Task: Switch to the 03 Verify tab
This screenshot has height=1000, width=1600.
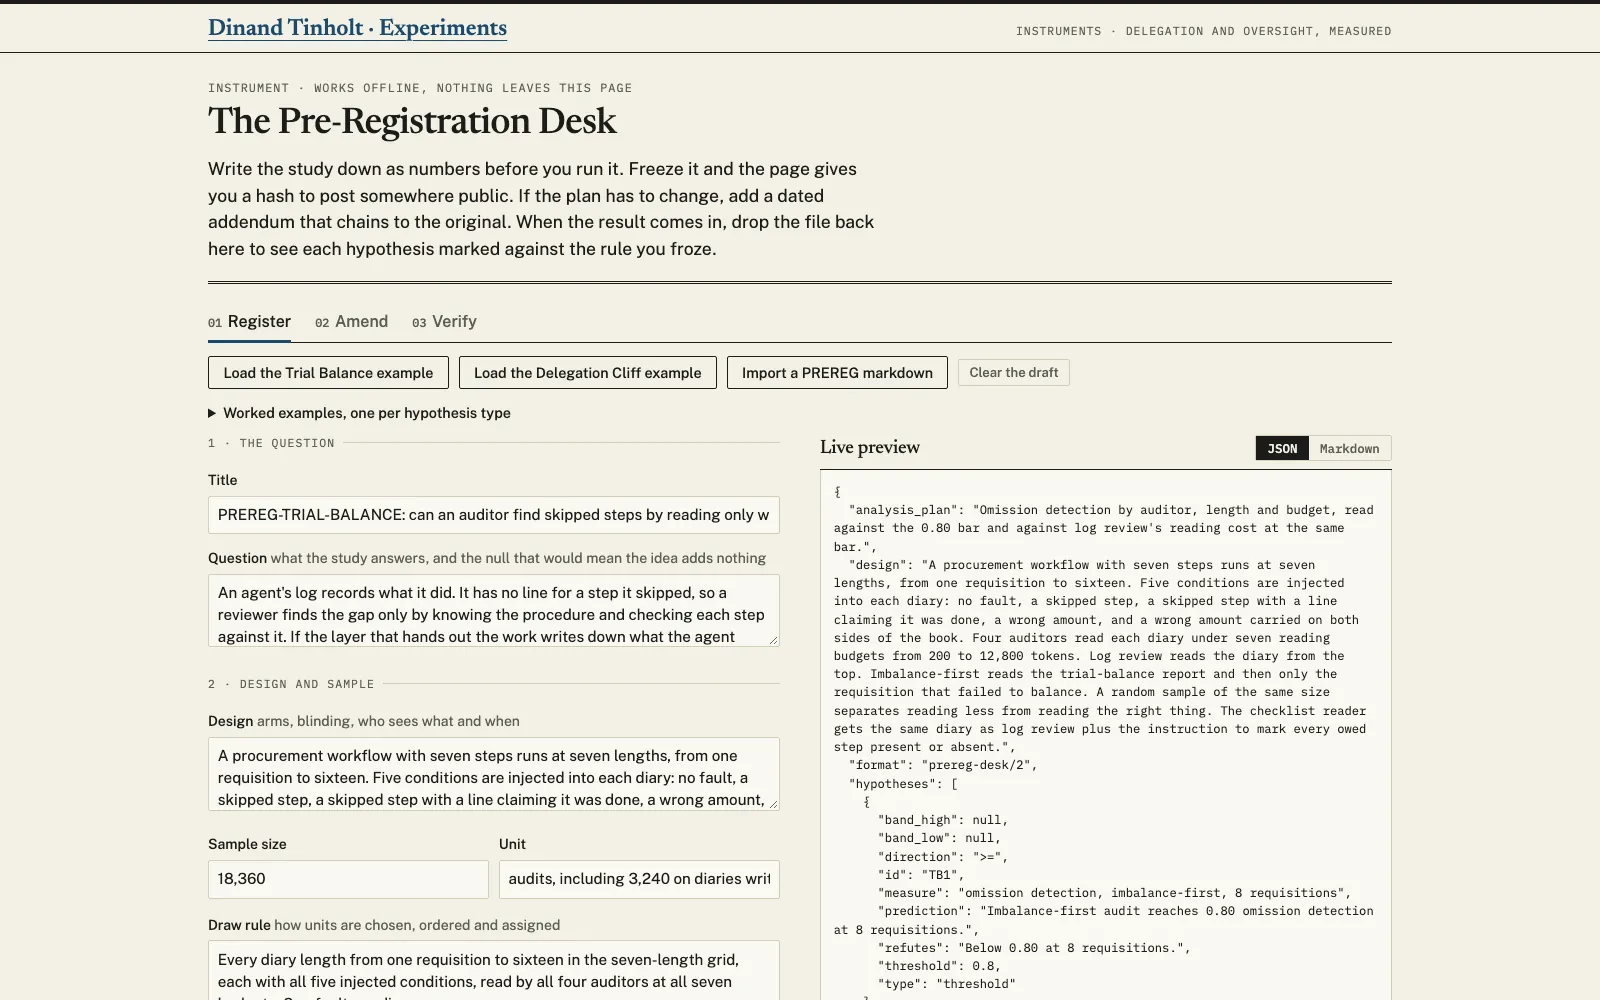Action: (444, 321)
